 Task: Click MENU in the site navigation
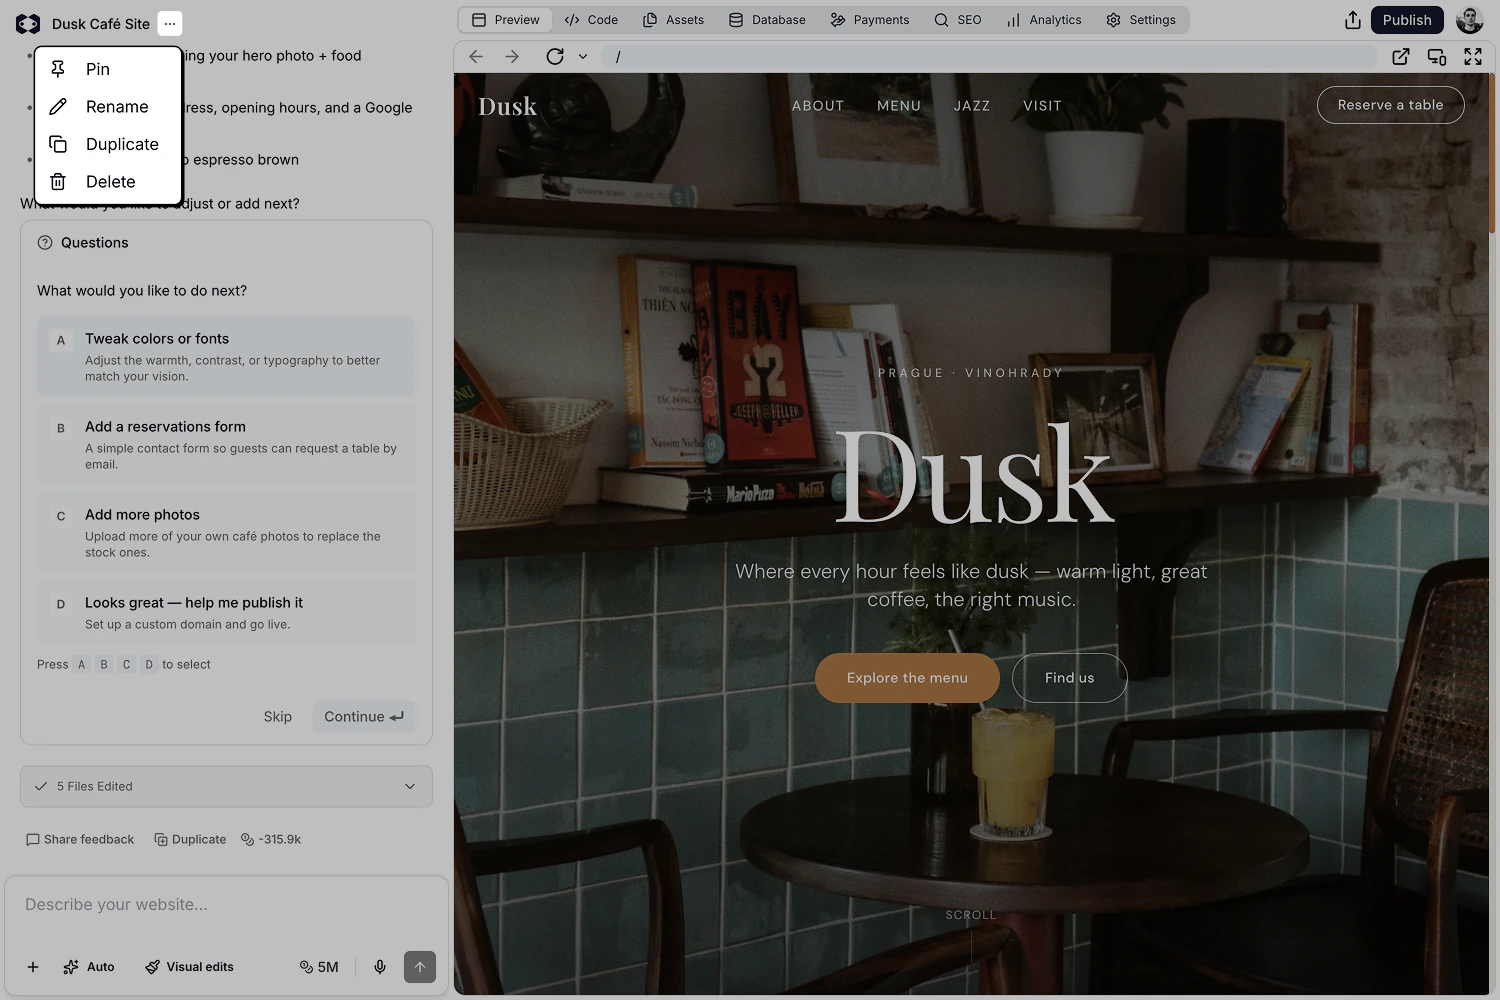[x=899, y=106]
